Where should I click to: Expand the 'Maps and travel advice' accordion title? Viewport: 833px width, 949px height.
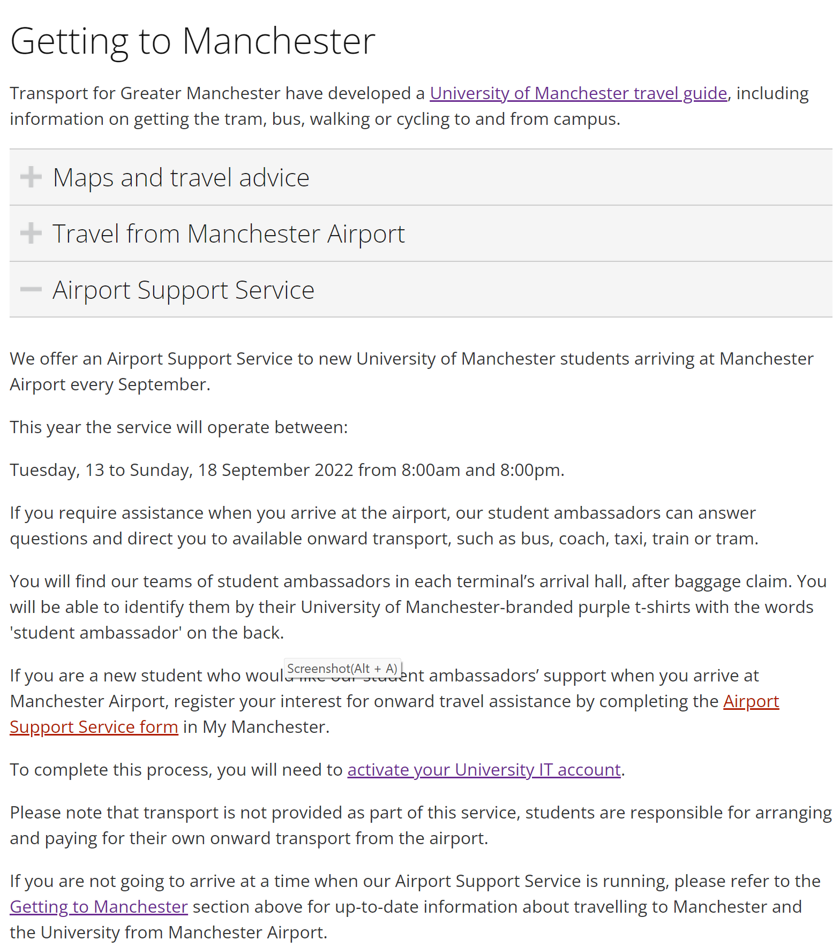point(181,178)
